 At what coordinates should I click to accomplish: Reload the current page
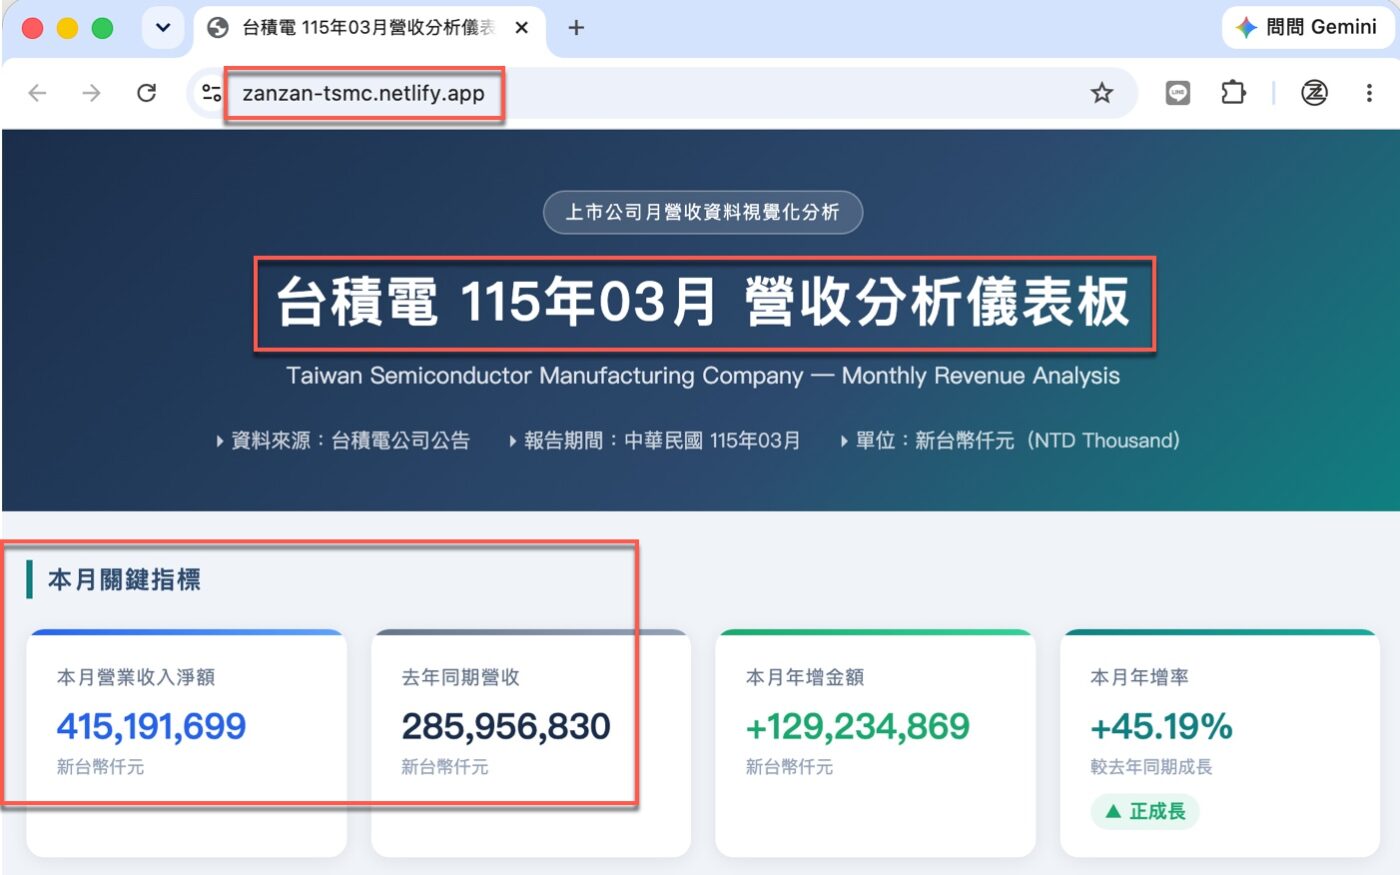[x=147, y=93]
